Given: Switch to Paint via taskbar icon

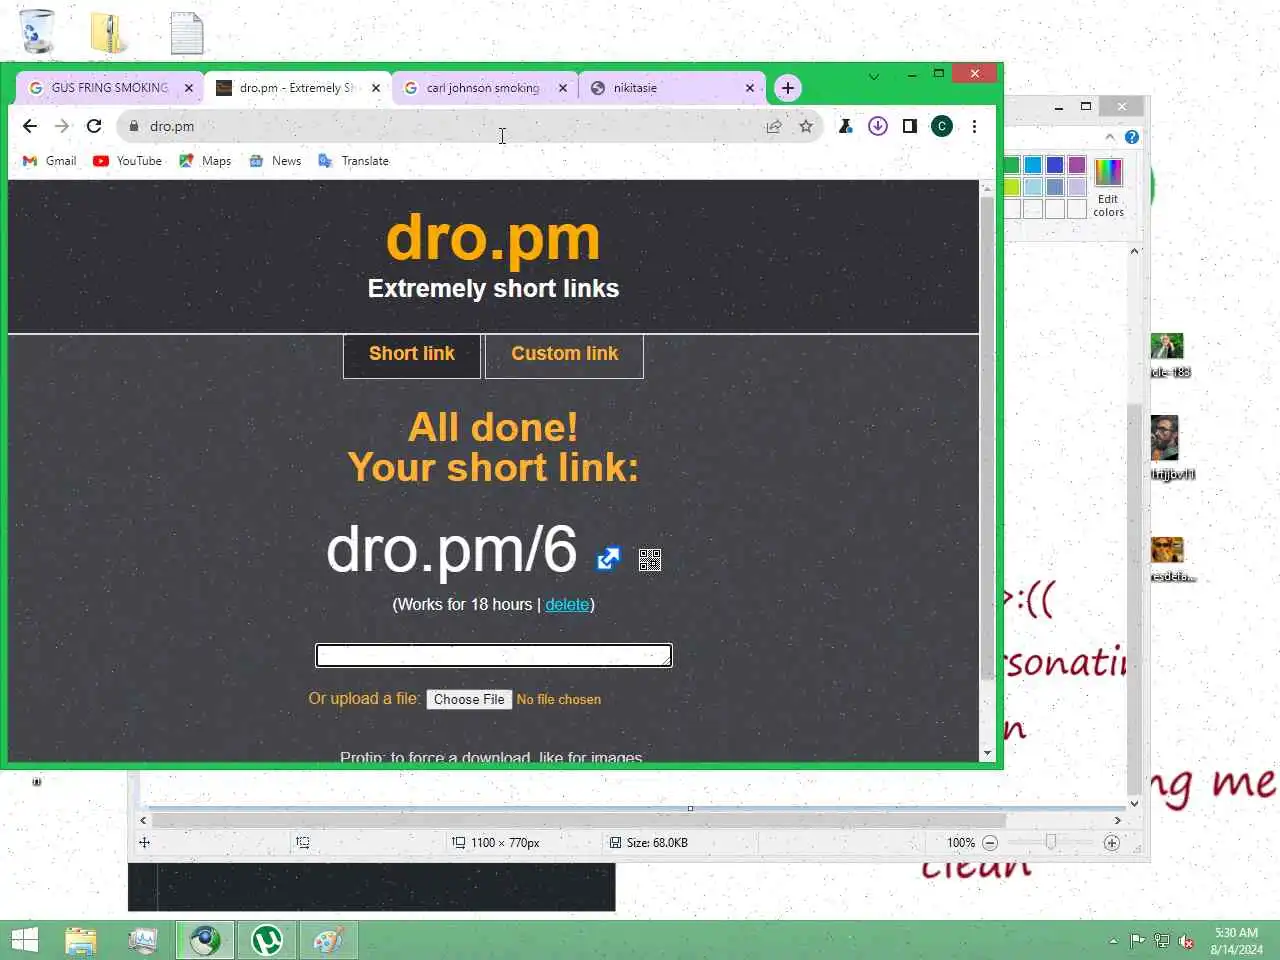Looking at the screenshot, I should [x=329, y=940].
